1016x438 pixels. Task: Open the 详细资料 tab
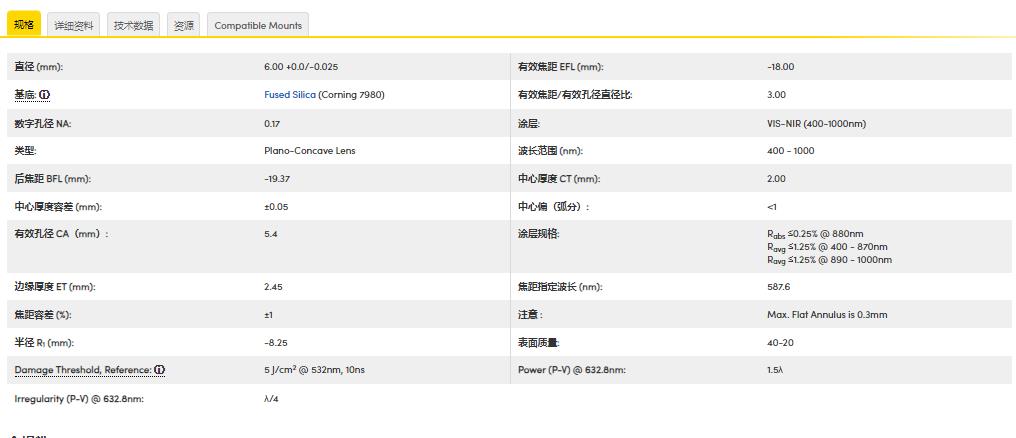point(74,26)
